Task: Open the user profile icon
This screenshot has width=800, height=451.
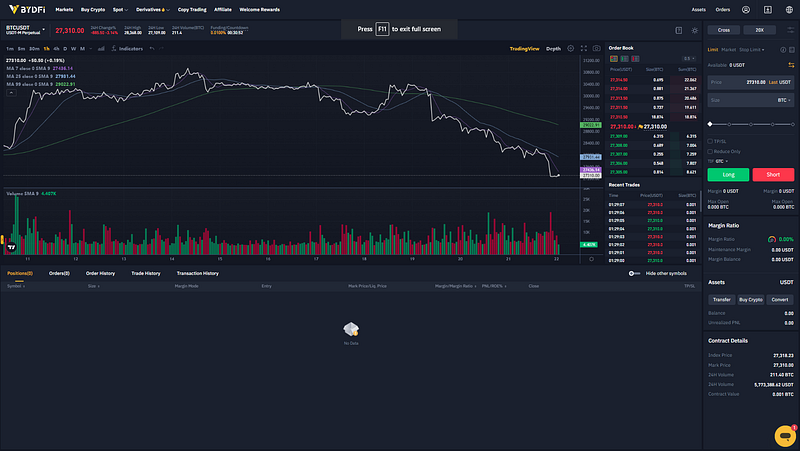Action: [x=745, y=10]
